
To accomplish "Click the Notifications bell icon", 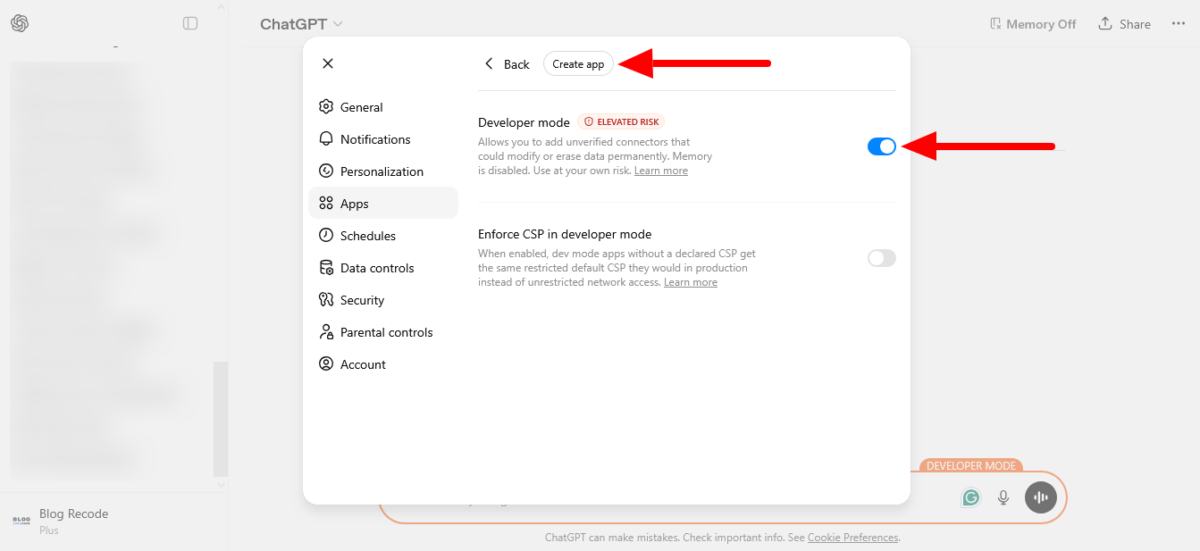I will pos(326,139).
